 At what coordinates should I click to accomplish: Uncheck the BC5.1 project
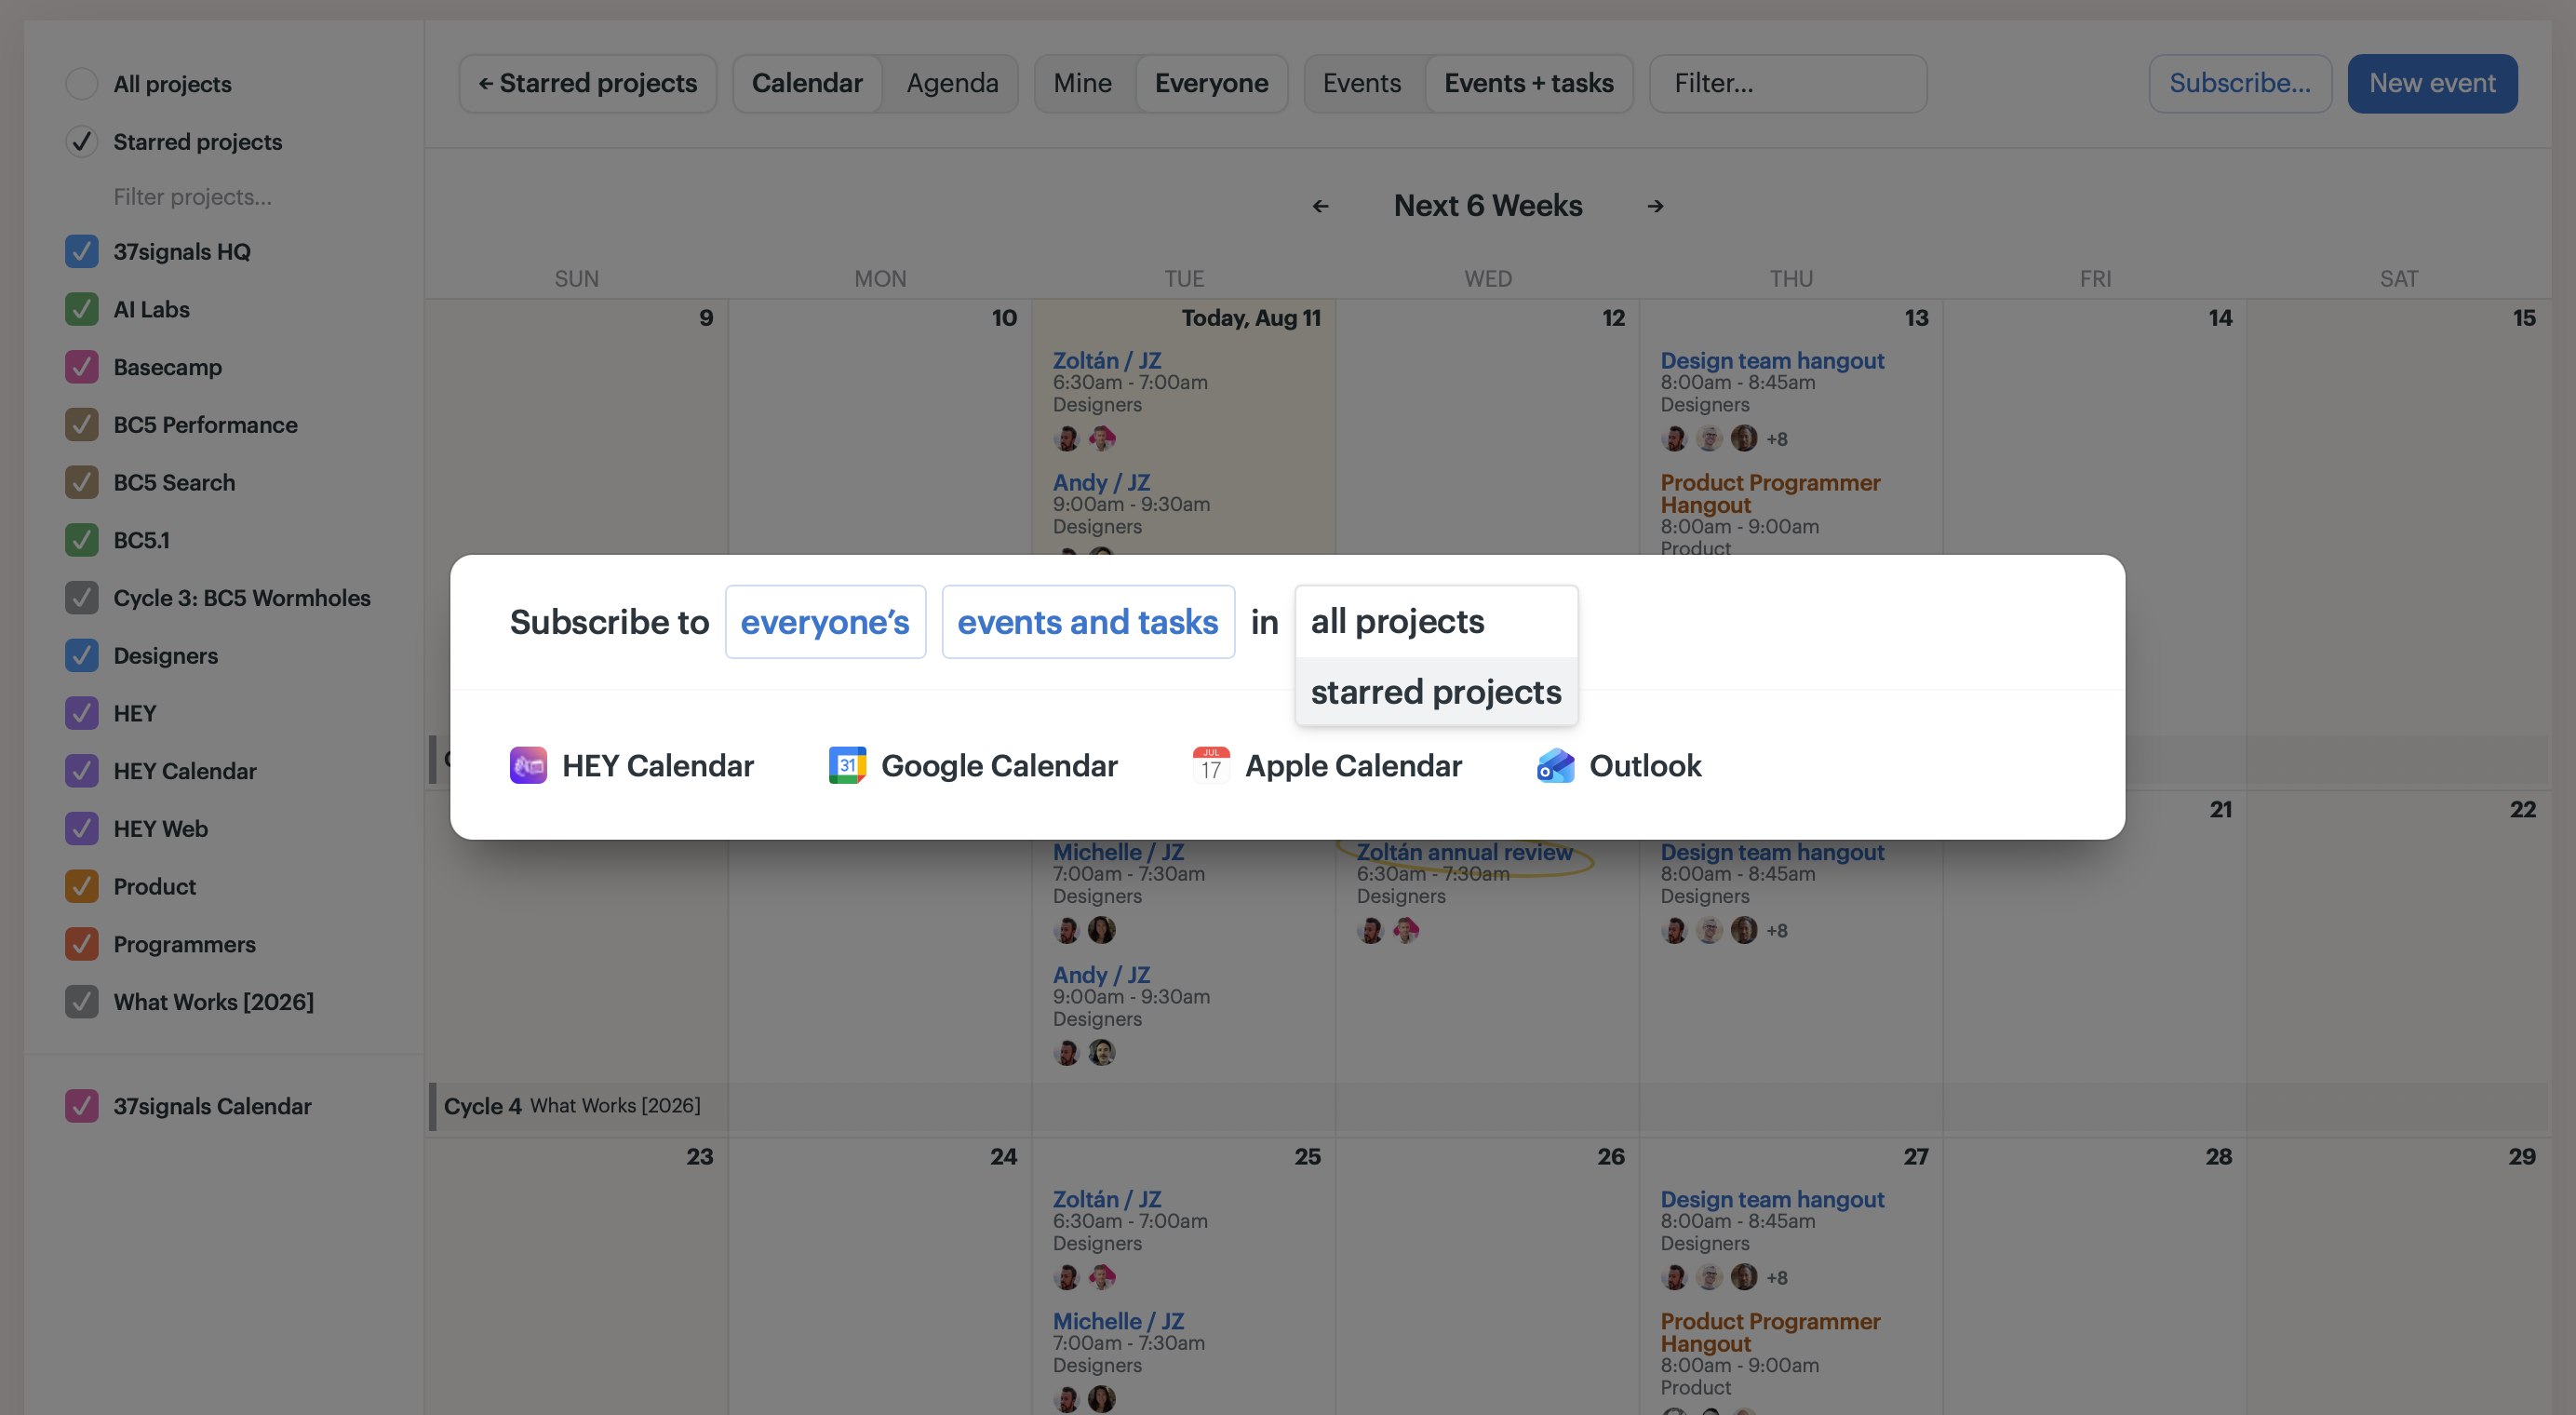click(x=82, y=540)
